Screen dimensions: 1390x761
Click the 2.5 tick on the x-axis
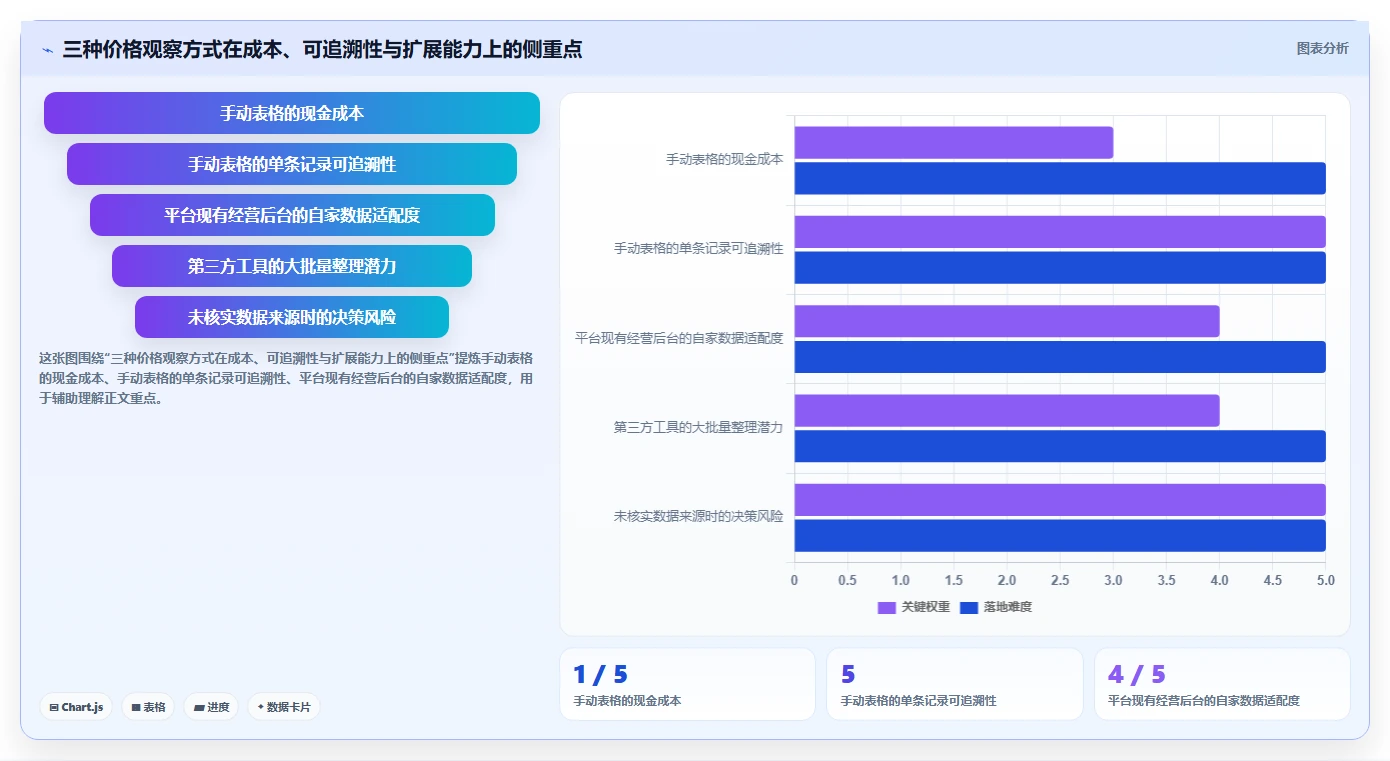coord(1060,580)
